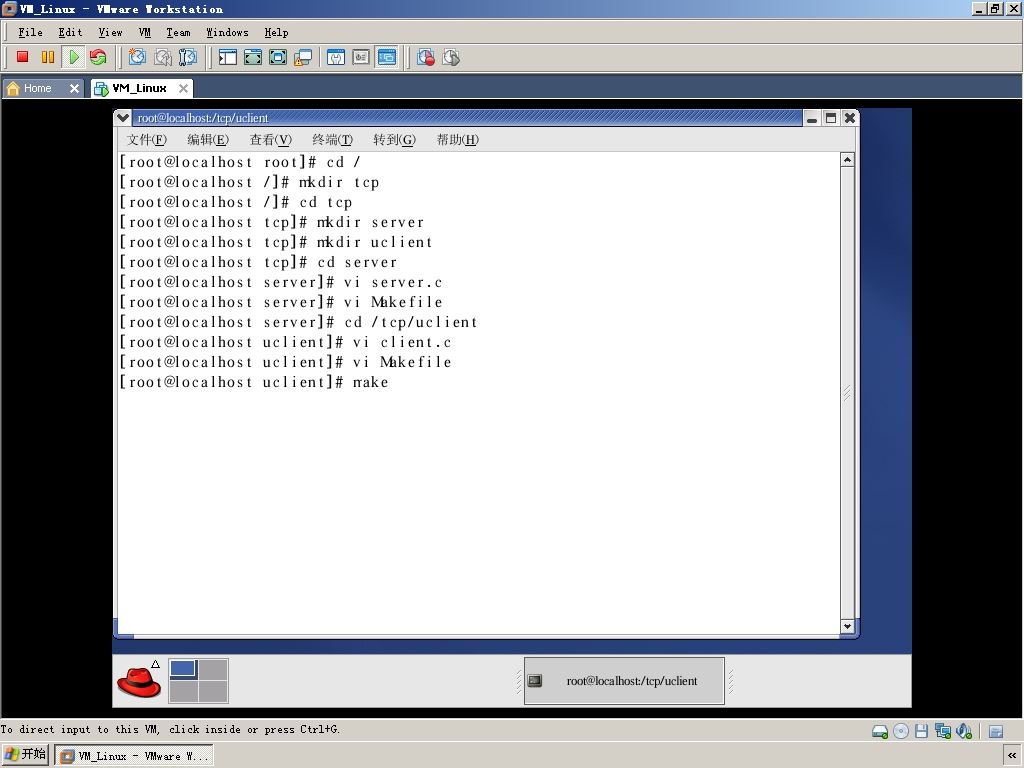Click the capture movie record icon
1024x768 pixels.
(426, 57)
